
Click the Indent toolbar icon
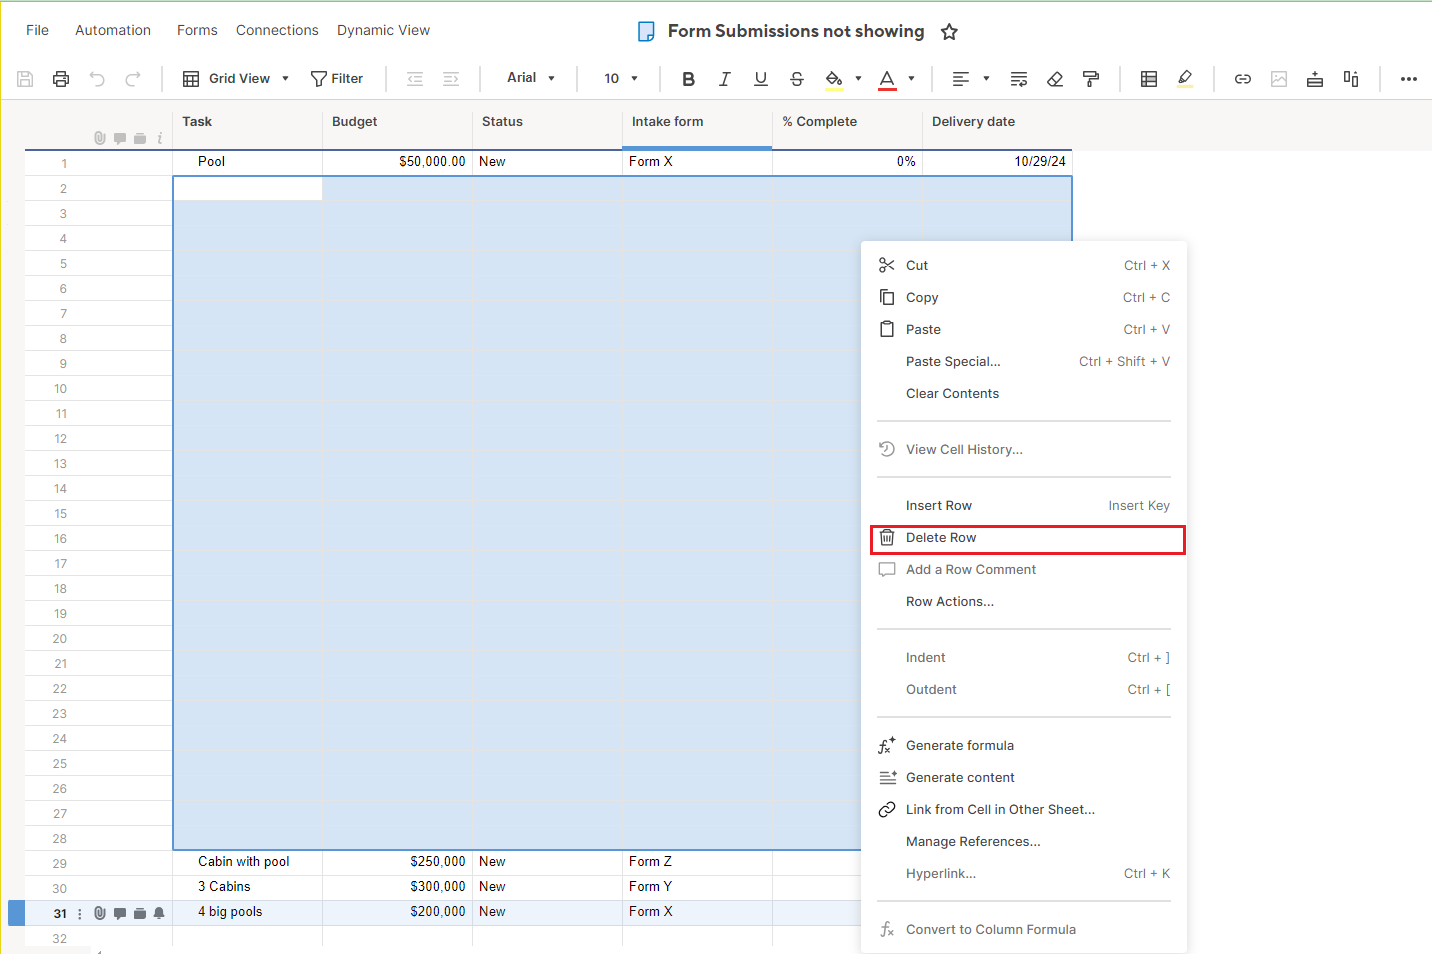click(x=451, y=79)
